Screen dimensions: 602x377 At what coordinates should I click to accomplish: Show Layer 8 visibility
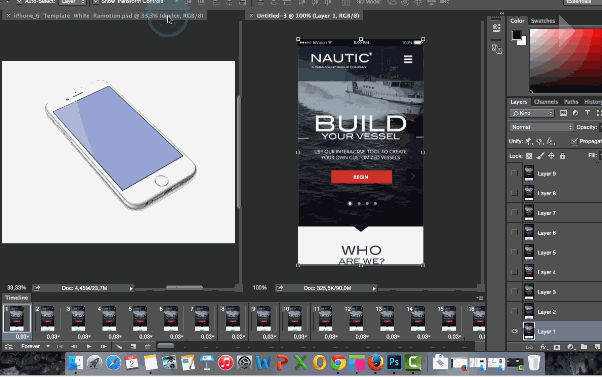[514, 193]
